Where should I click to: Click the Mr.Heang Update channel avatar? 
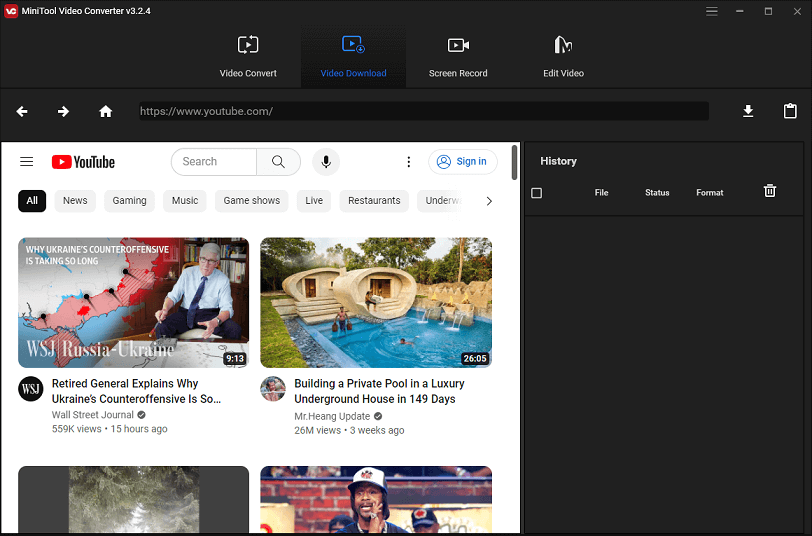273,389
